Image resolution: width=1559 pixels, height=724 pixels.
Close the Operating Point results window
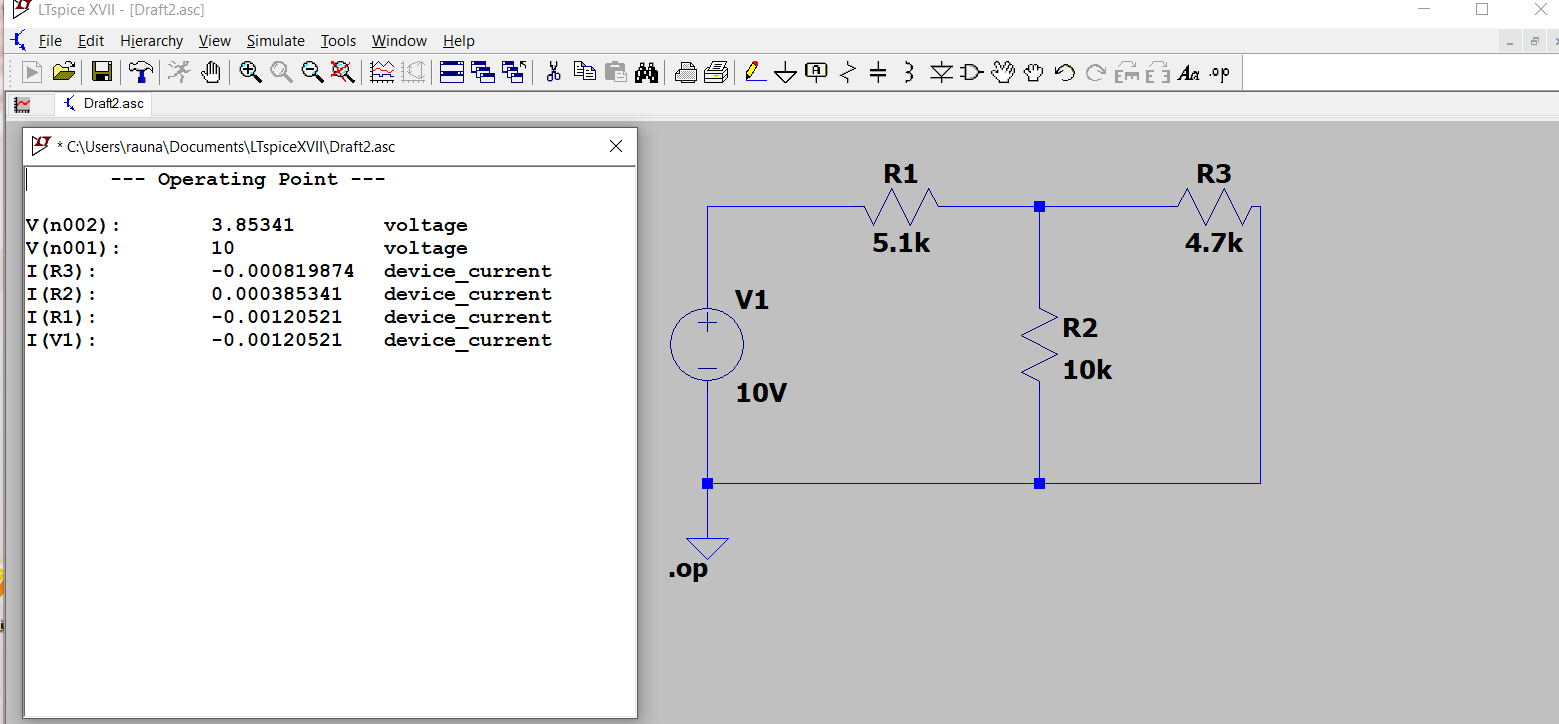(616, 147)
